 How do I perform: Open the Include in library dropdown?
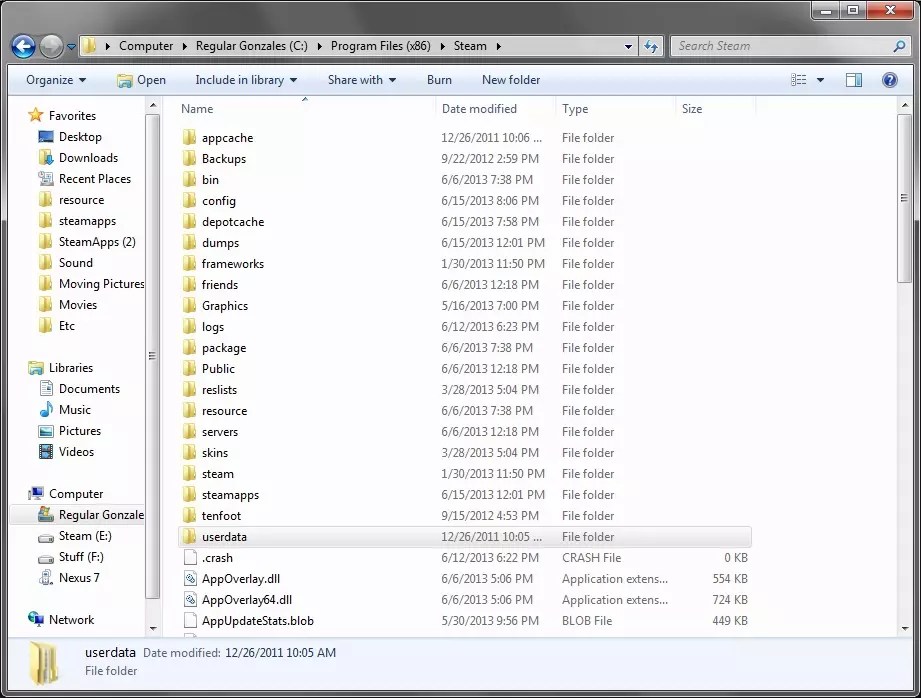click(244, 80)
